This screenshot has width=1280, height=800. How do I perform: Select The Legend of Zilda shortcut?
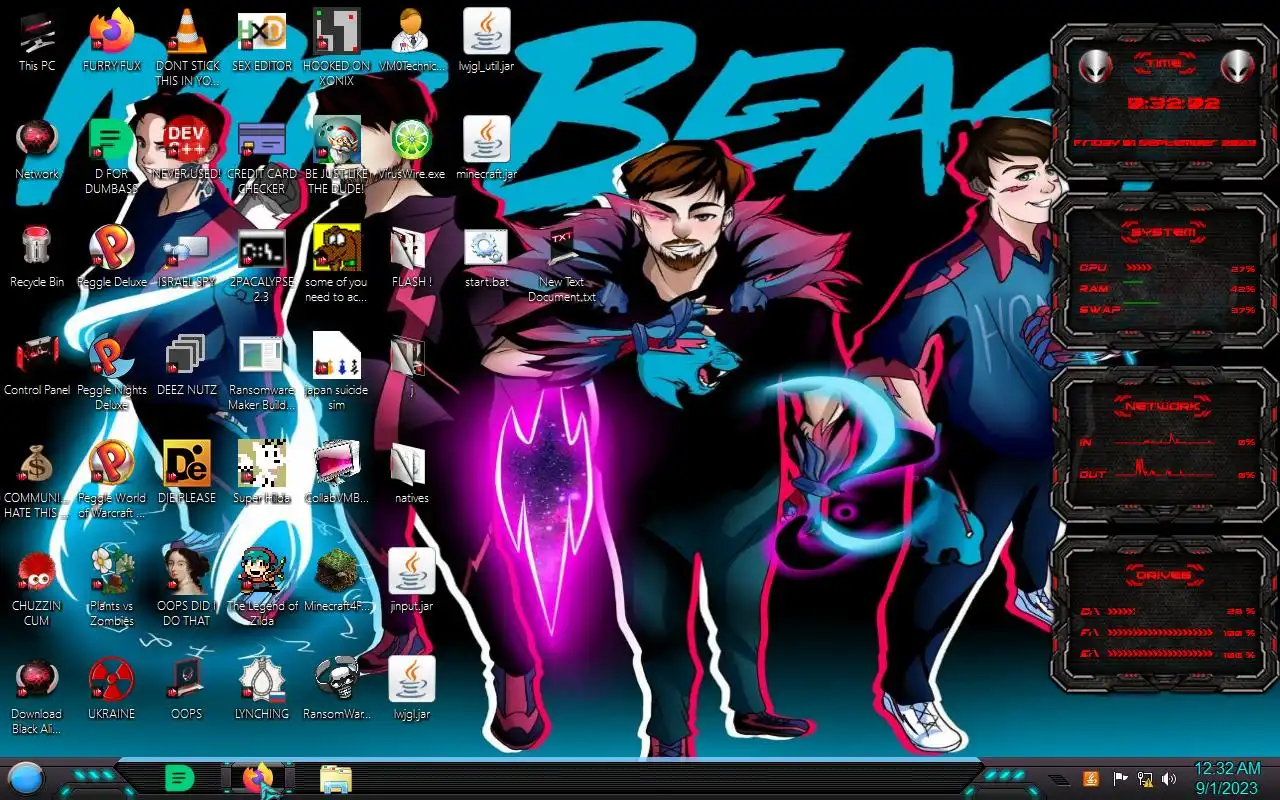(x=262, y=587)
